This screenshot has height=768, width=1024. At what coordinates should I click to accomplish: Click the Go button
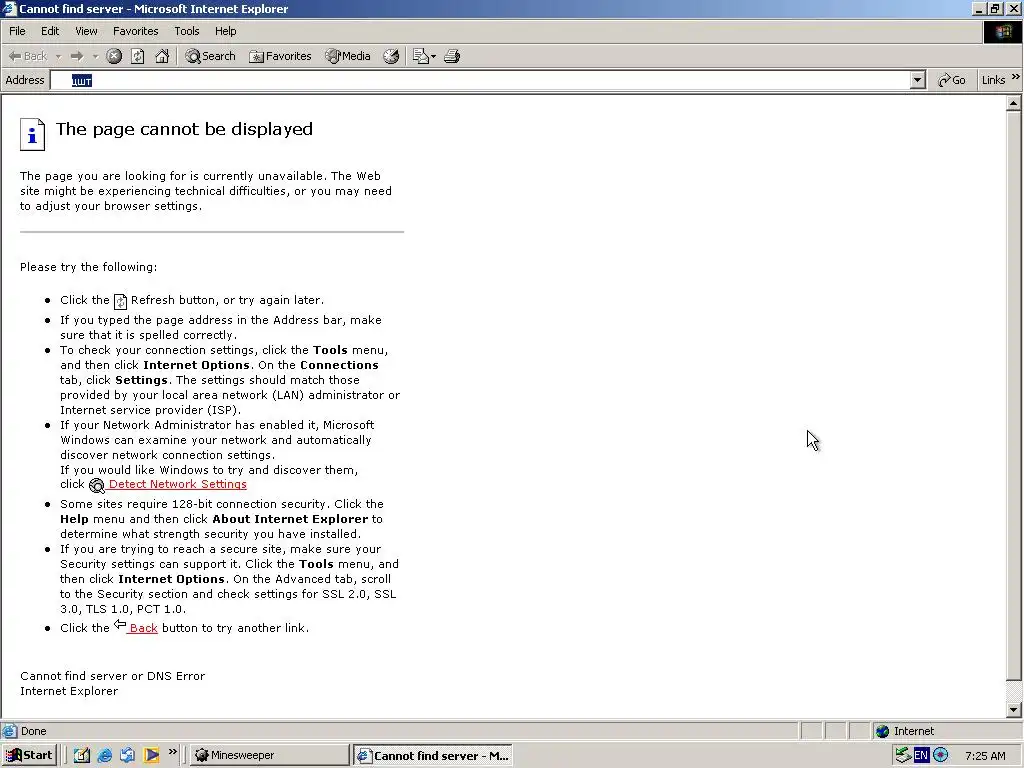point(952,80)
